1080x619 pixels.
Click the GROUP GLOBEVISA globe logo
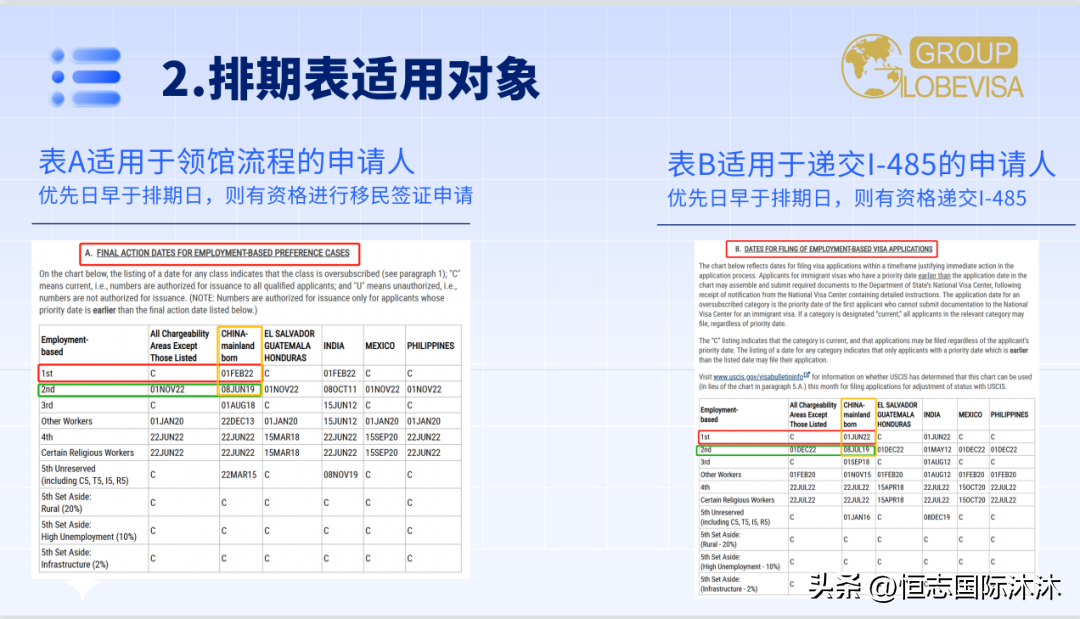coord(933,67)
